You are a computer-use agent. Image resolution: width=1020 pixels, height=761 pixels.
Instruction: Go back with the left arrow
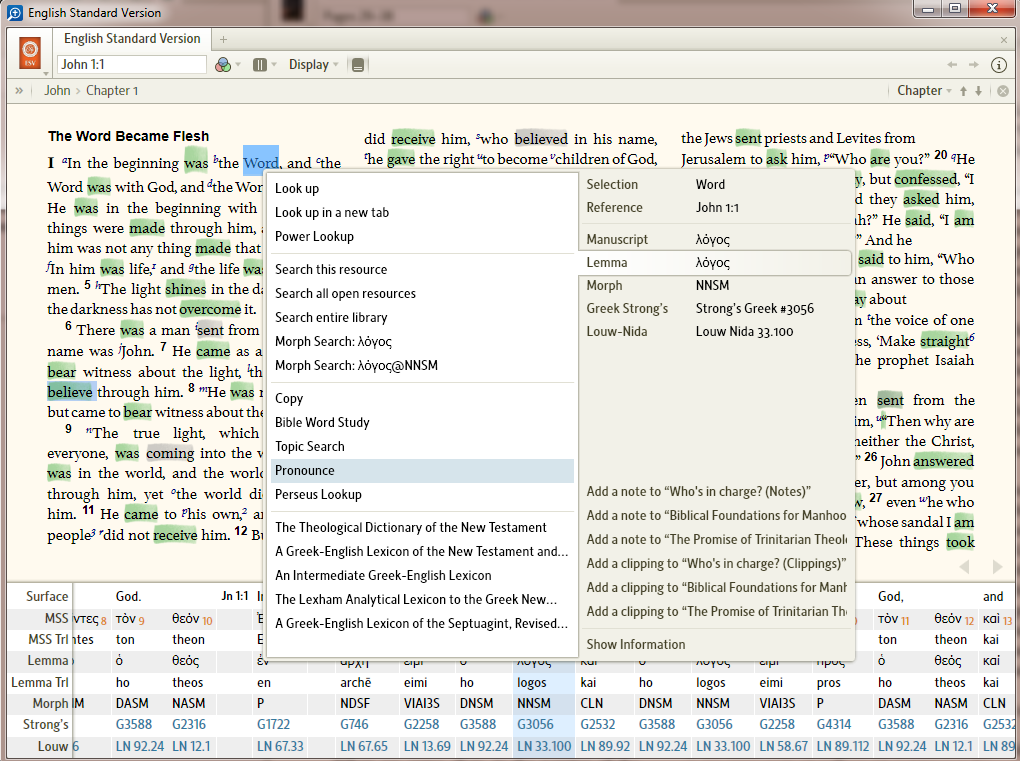point(952,64)
